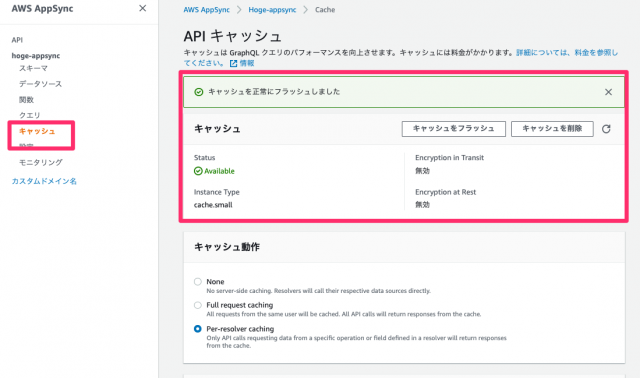The image size is (640, 378).
Task: Go to クエリ in the sidebar
Action: point(29,115)
